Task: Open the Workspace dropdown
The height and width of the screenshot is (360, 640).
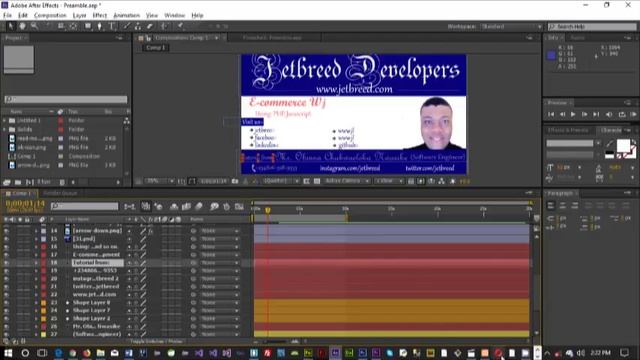Action: click(511, 27)
